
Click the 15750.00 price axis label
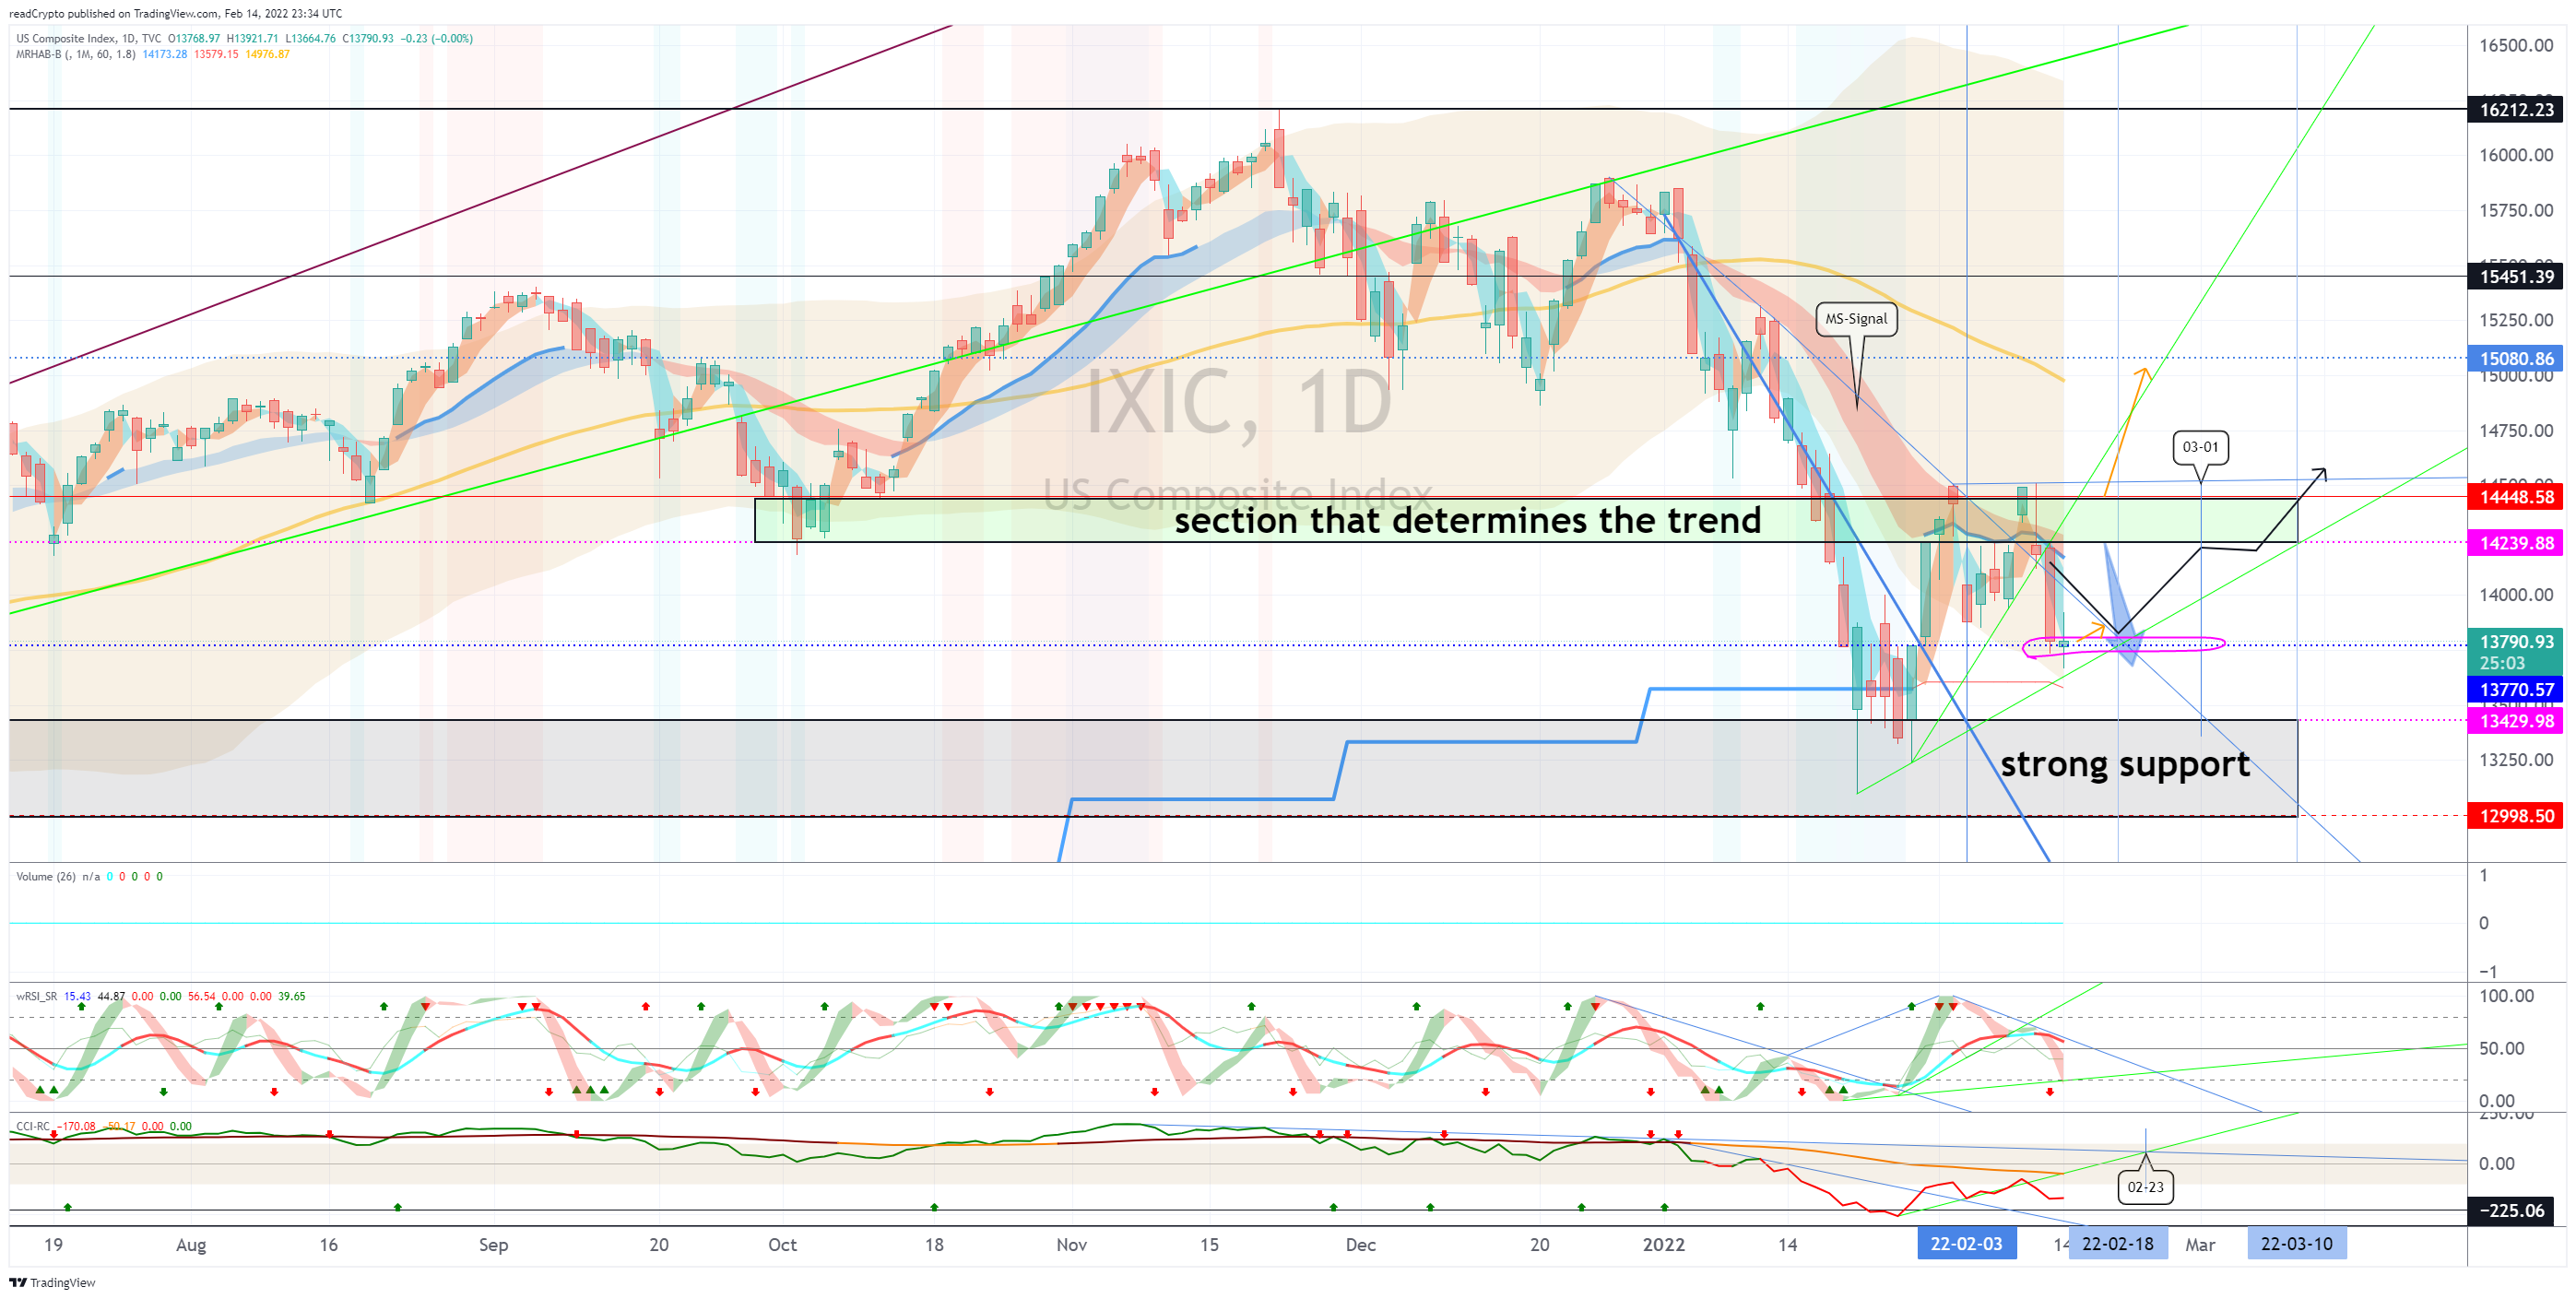coord(2516,210)
